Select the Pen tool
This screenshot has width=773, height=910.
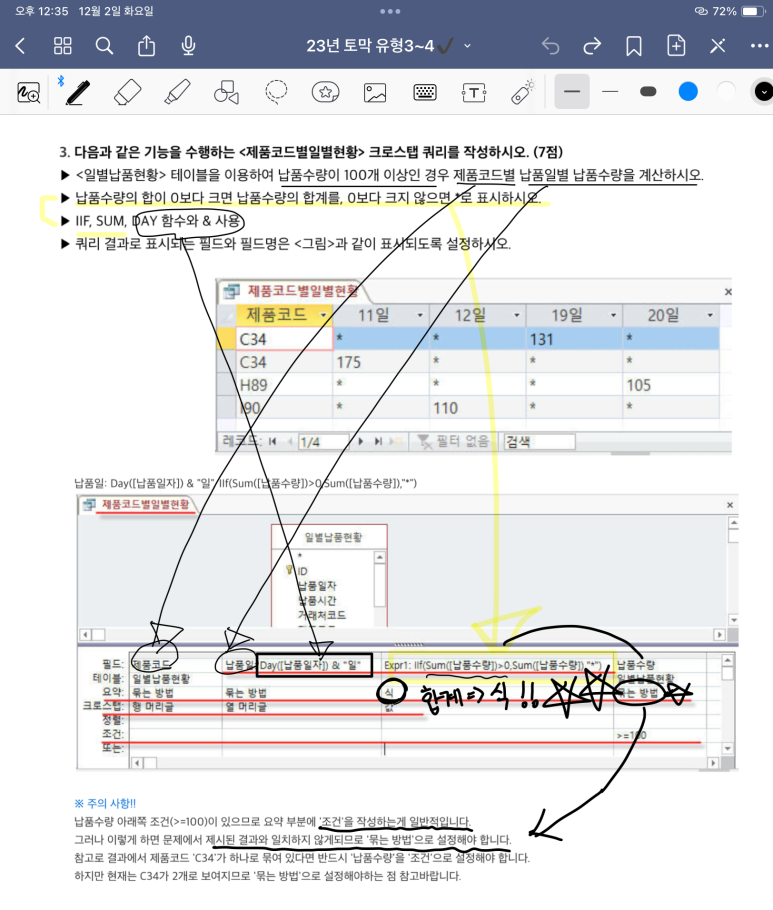(78, 92)
